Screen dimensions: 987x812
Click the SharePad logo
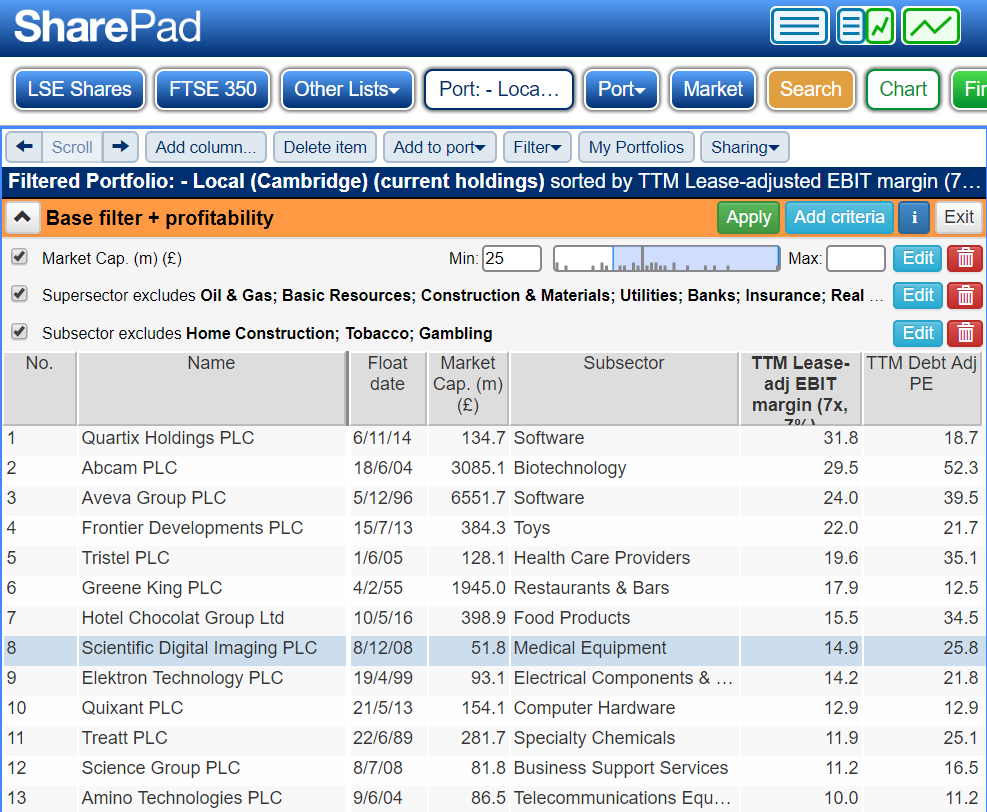[108, 27]
